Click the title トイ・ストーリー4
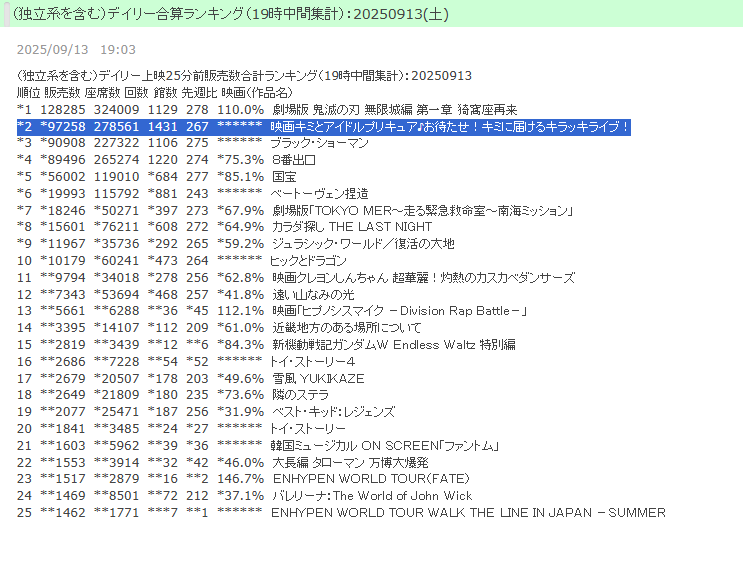Image resolution: width=743 pixels, height=581 pixels. click(x=312, y=362)
